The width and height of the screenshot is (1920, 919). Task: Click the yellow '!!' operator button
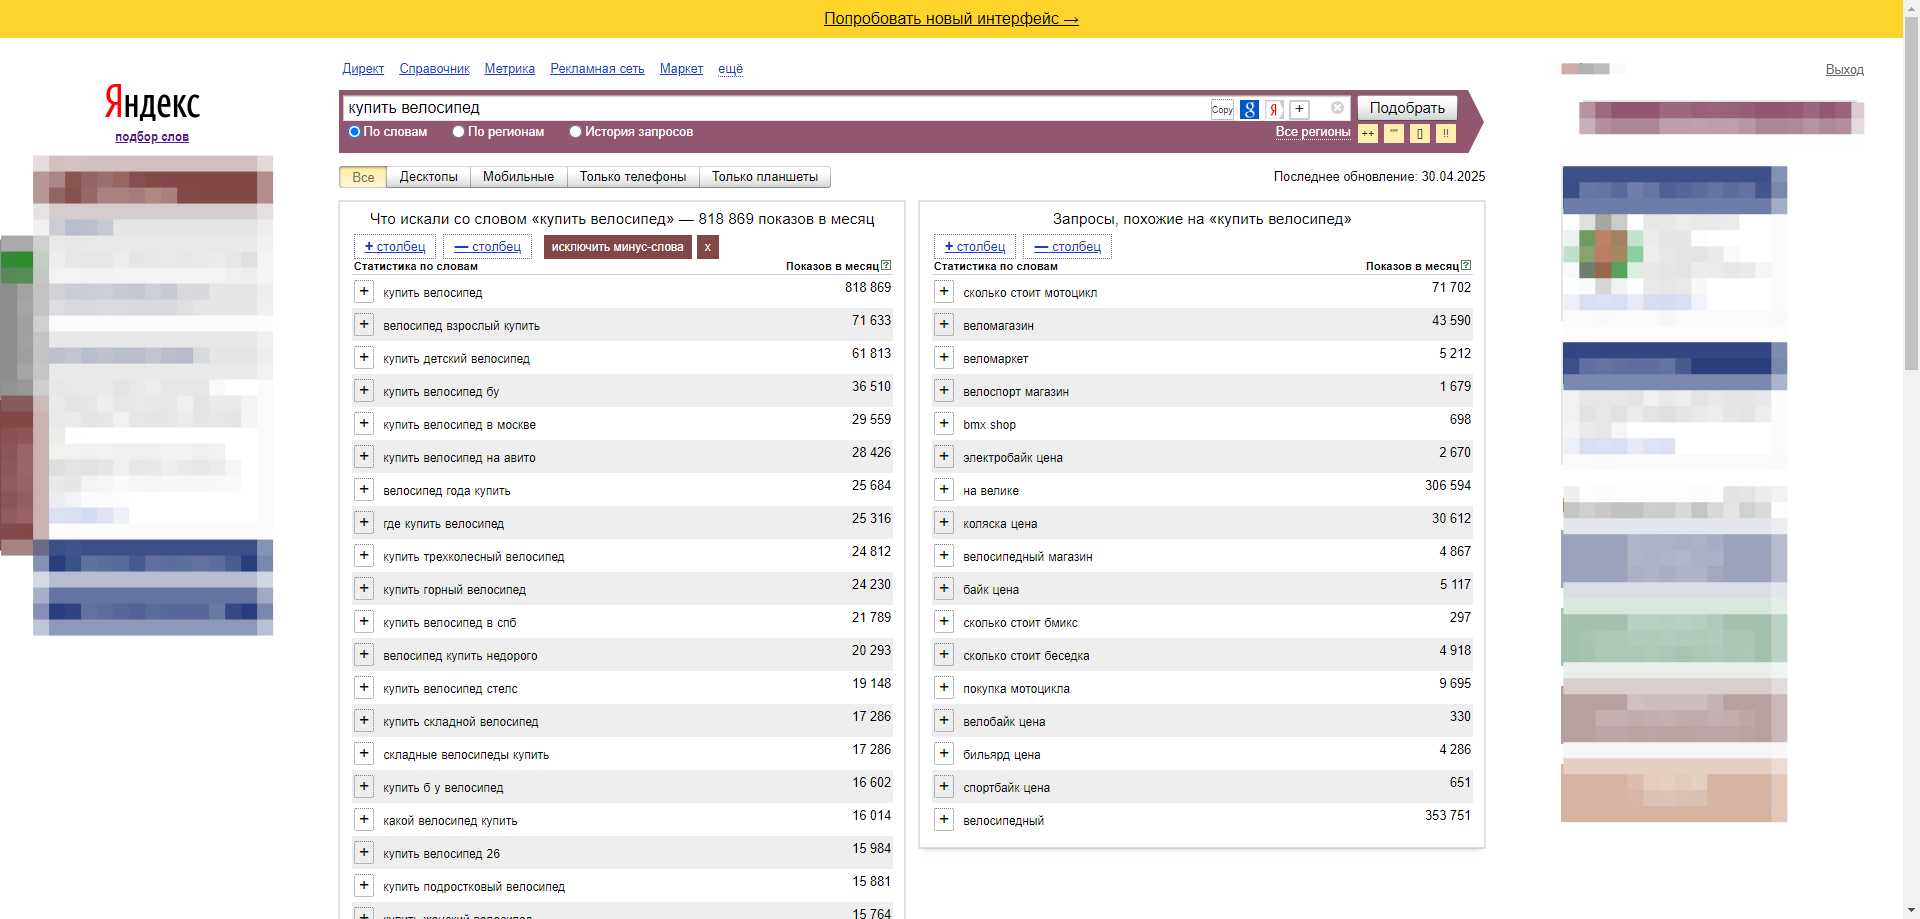(1445, 133)
